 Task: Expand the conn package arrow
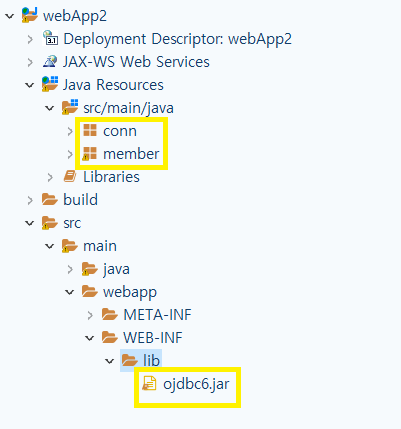click(70, 131)
